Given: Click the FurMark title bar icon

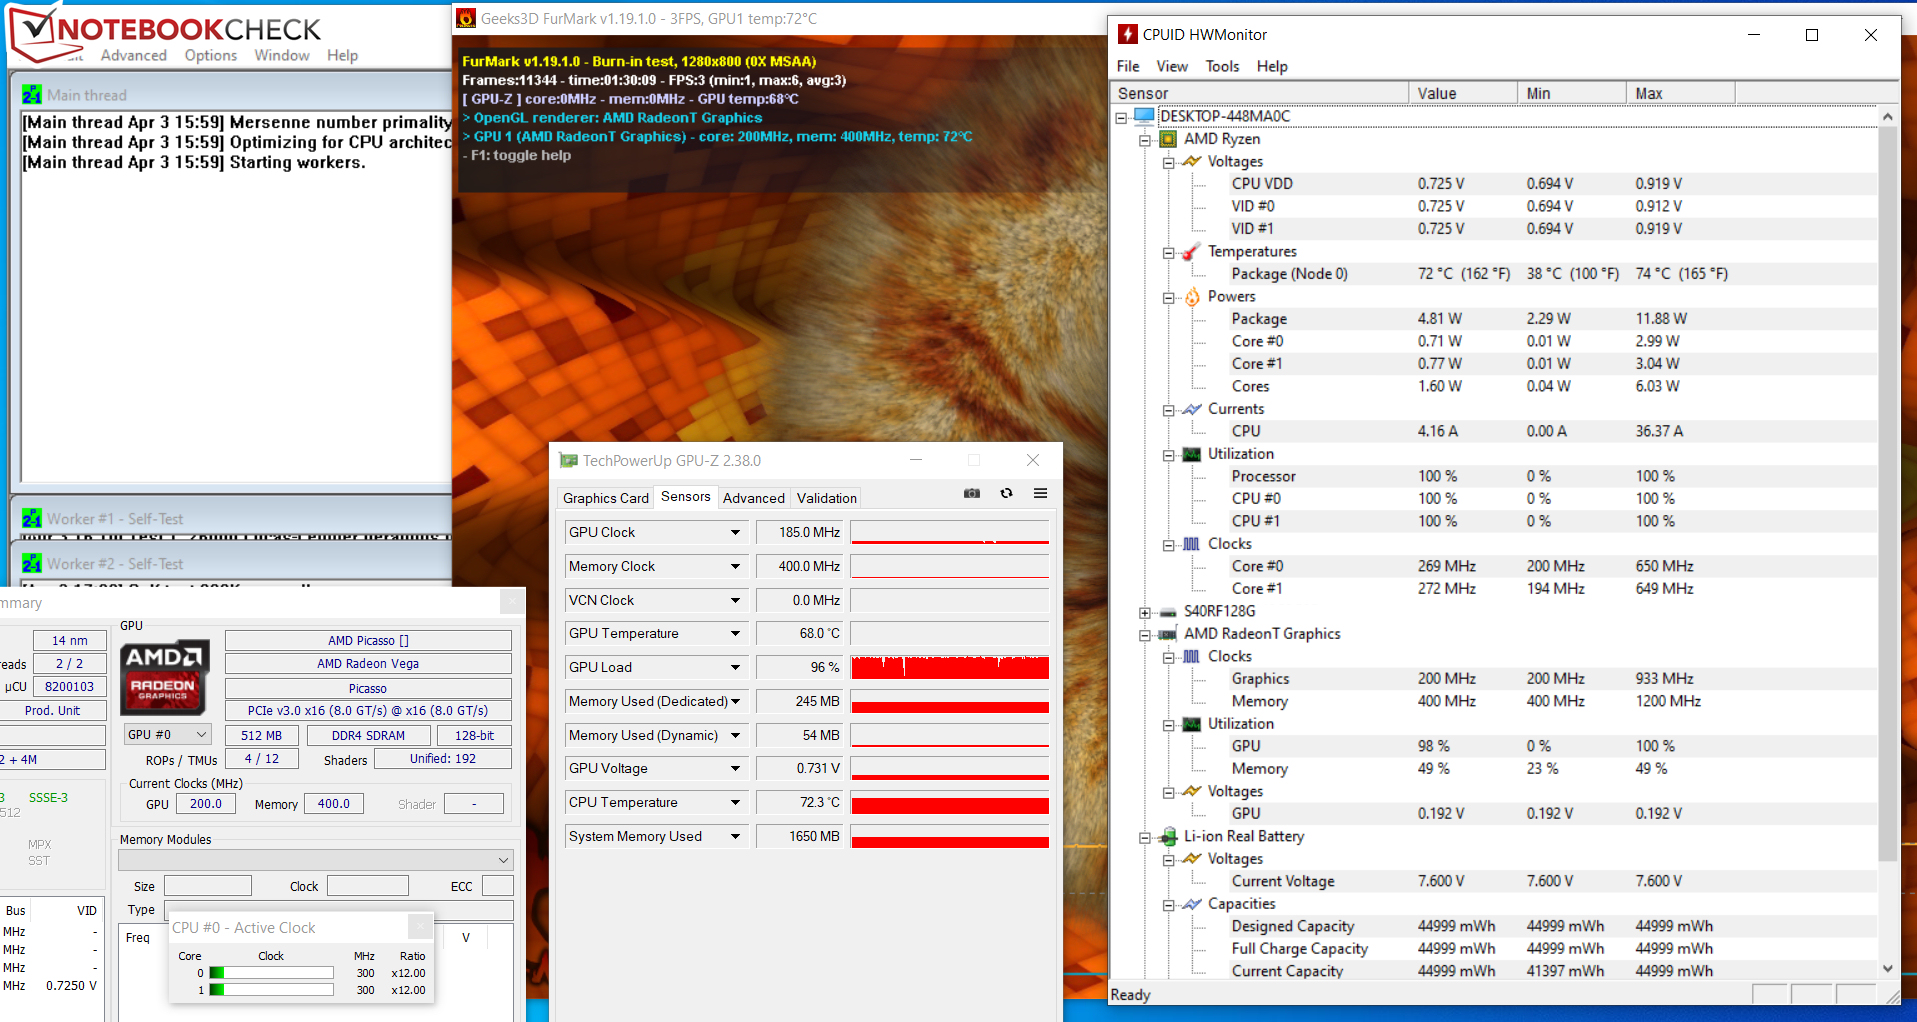Looking at the screenshot, I should click(x=466, y=18).
